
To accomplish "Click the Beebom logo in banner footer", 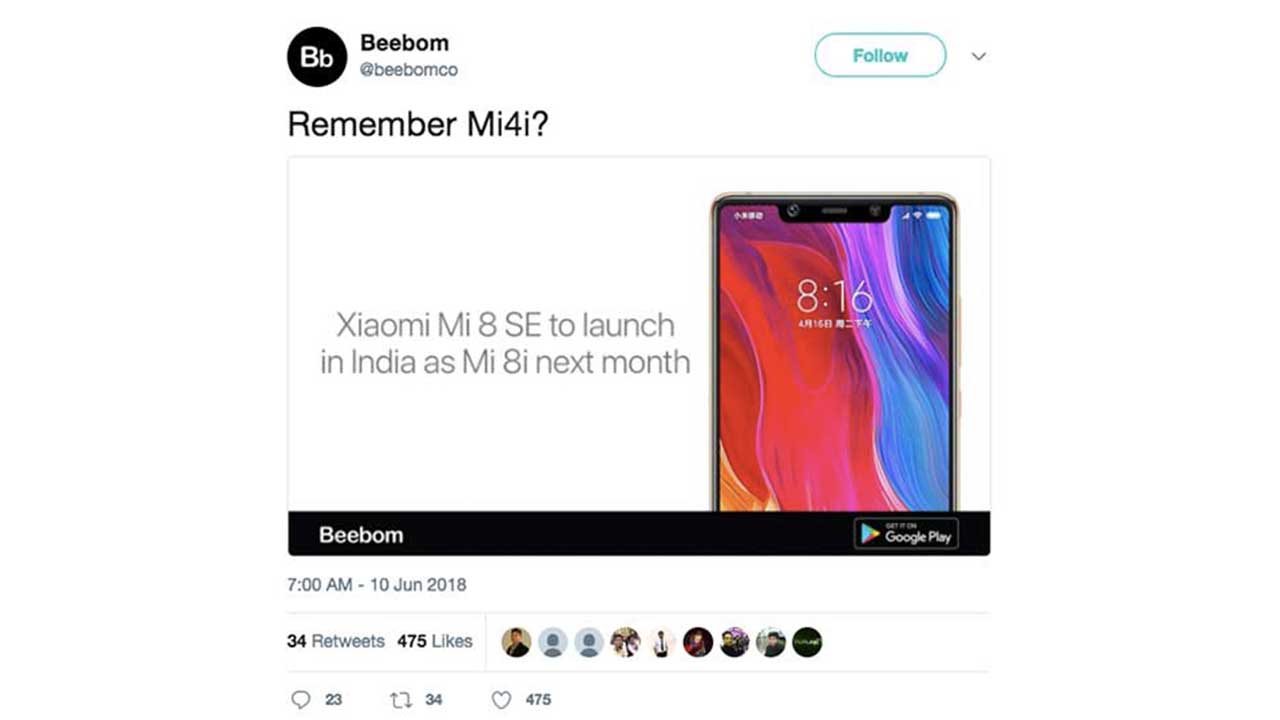I will [x=361, y=535].
